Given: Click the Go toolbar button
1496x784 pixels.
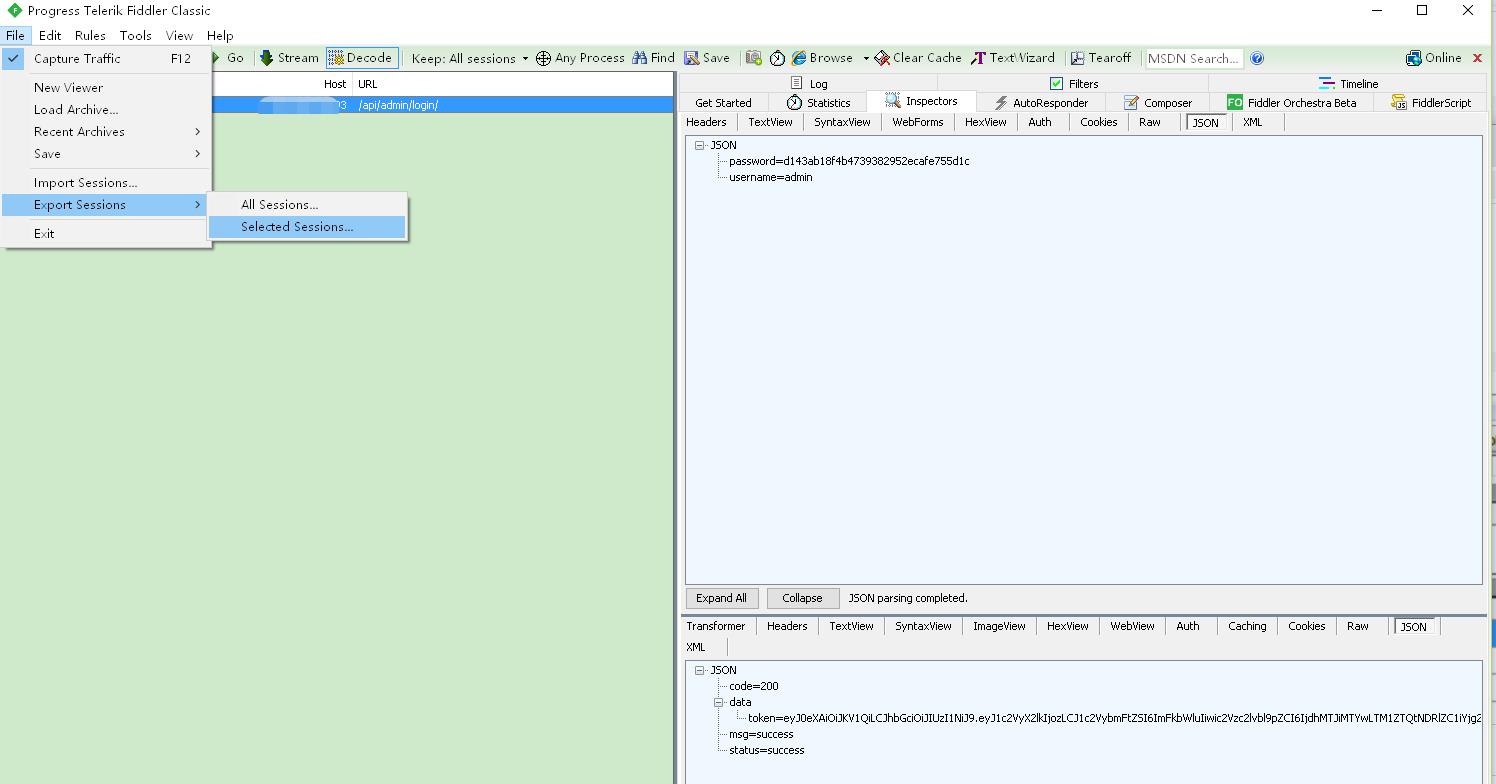Looking at the screenshot, I should 227,58.
